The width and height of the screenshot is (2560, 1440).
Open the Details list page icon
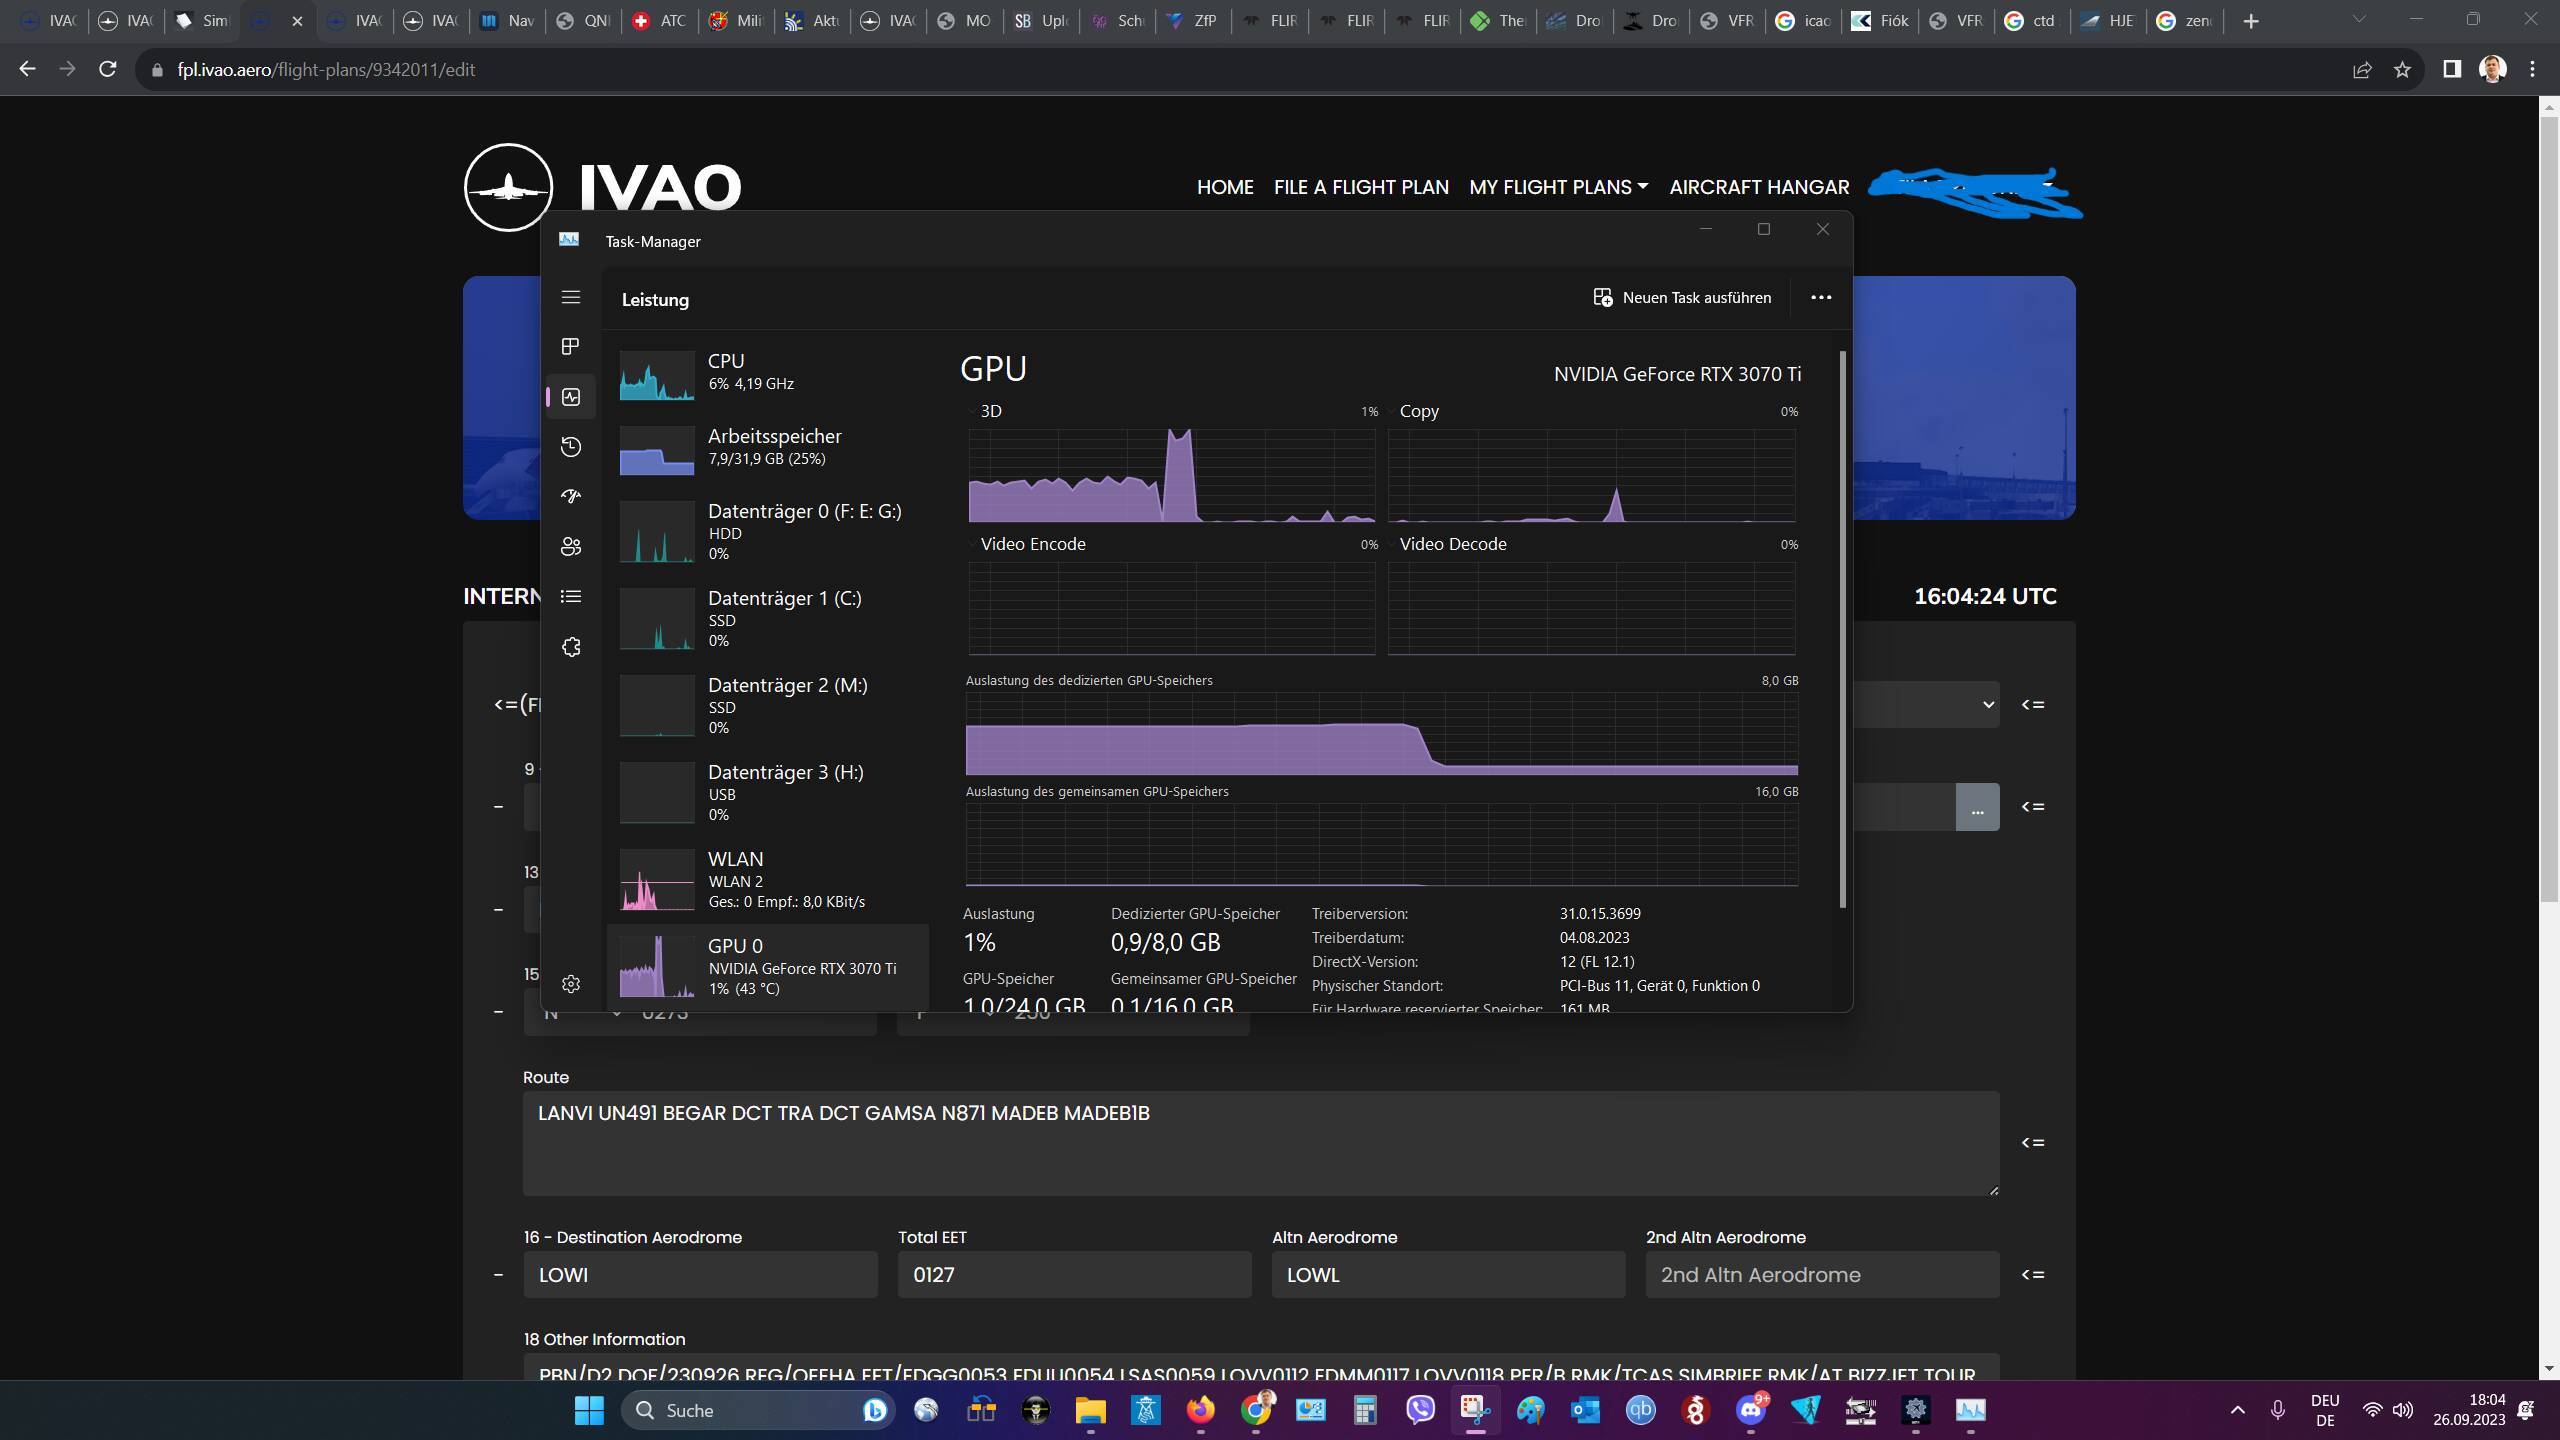571,597
